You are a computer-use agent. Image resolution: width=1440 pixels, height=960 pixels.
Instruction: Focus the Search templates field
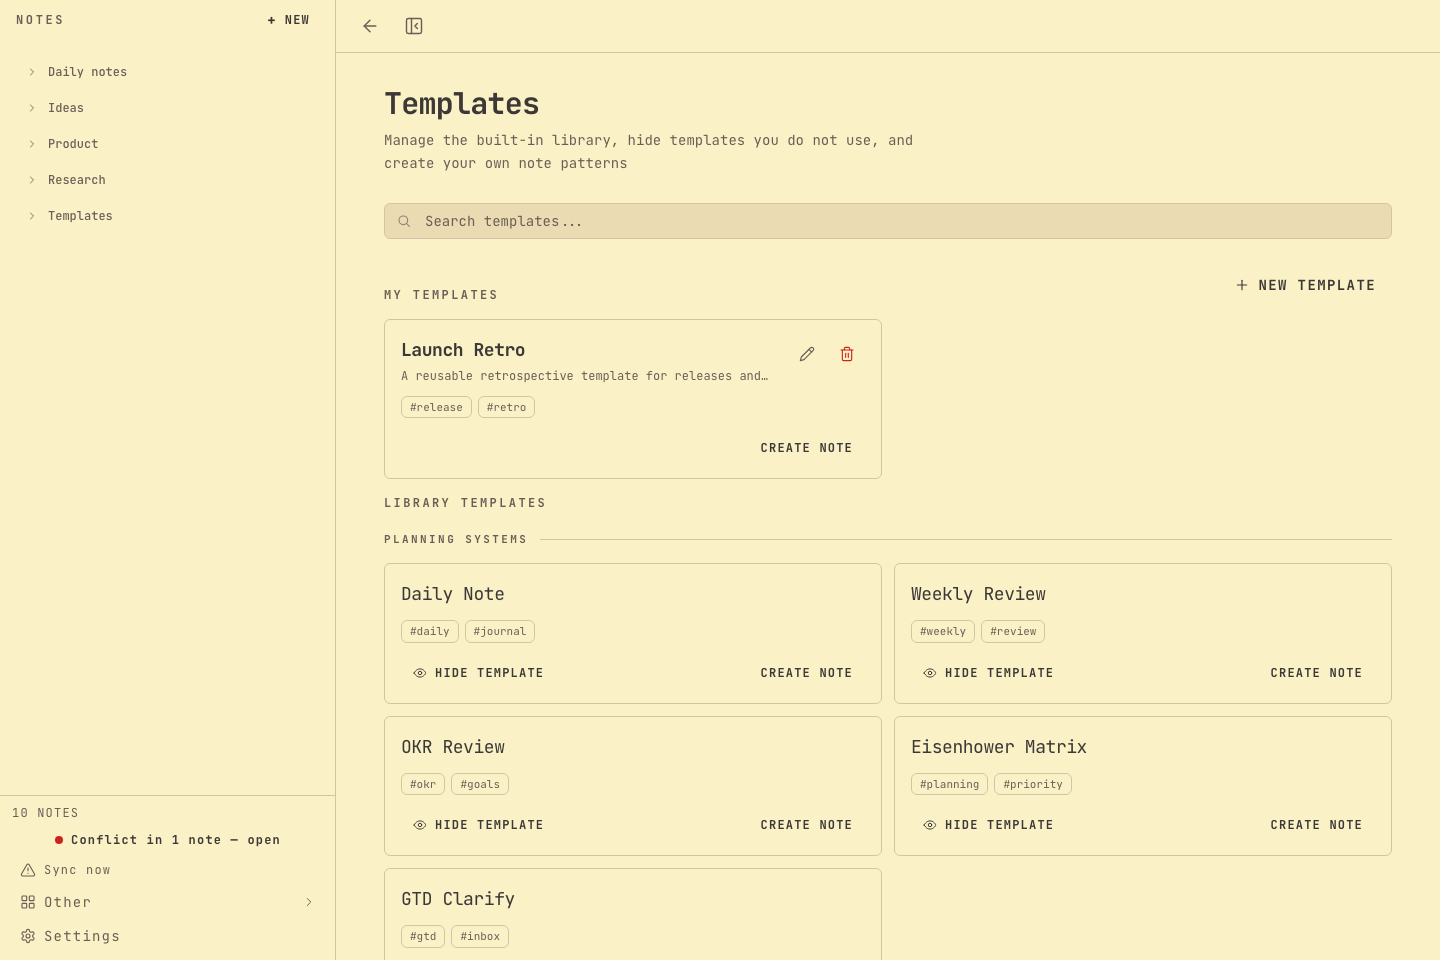coord(888,221)
